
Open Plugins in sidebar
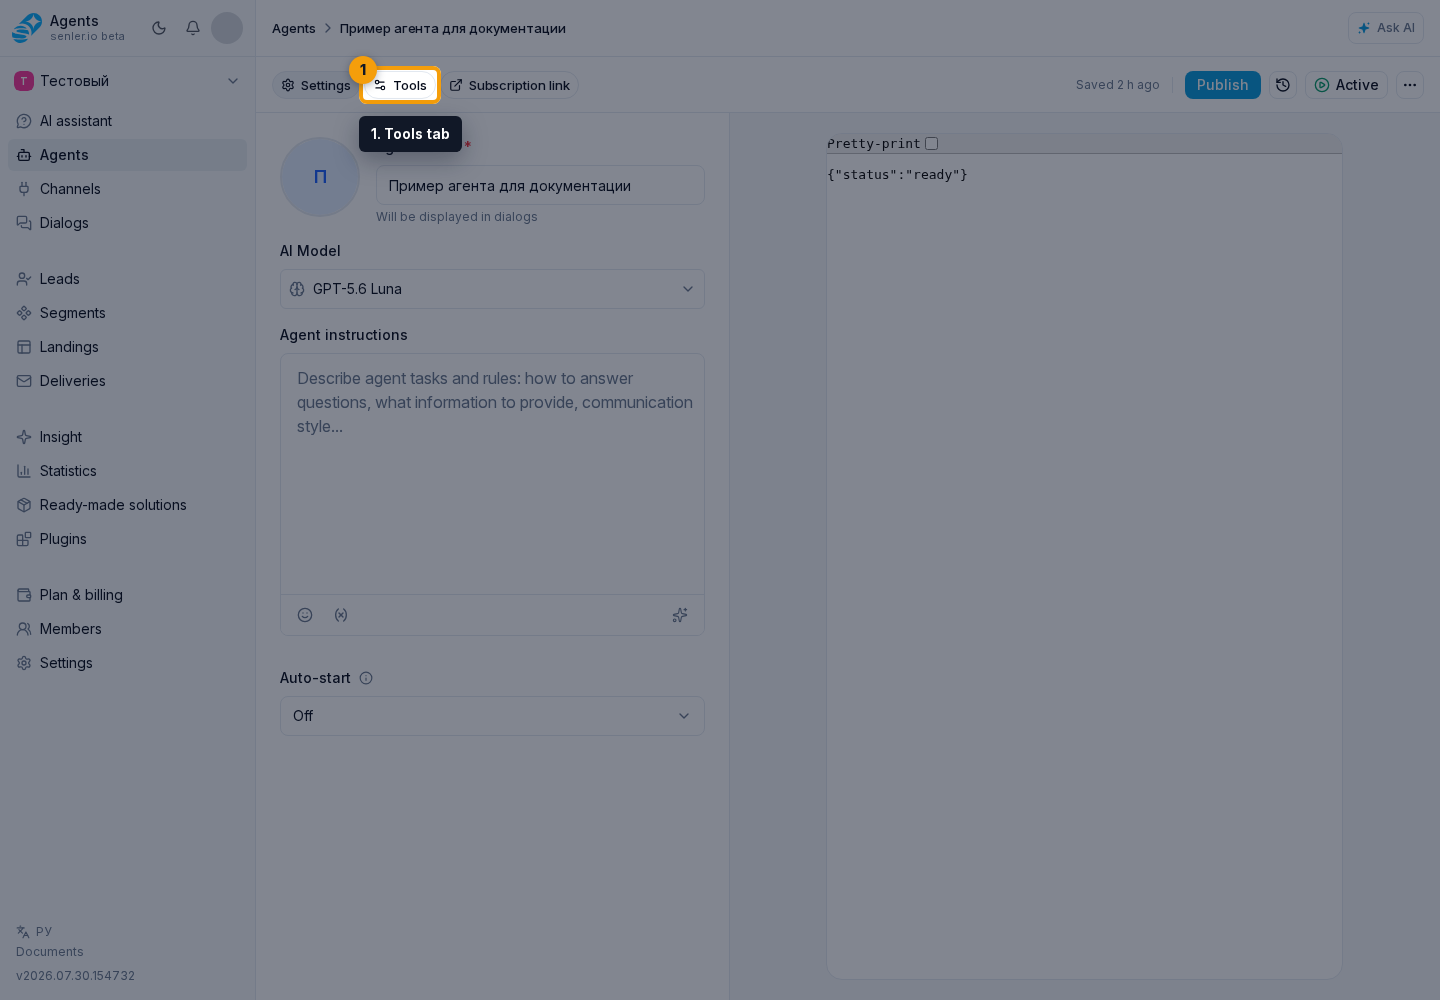(x=127, y=539)
